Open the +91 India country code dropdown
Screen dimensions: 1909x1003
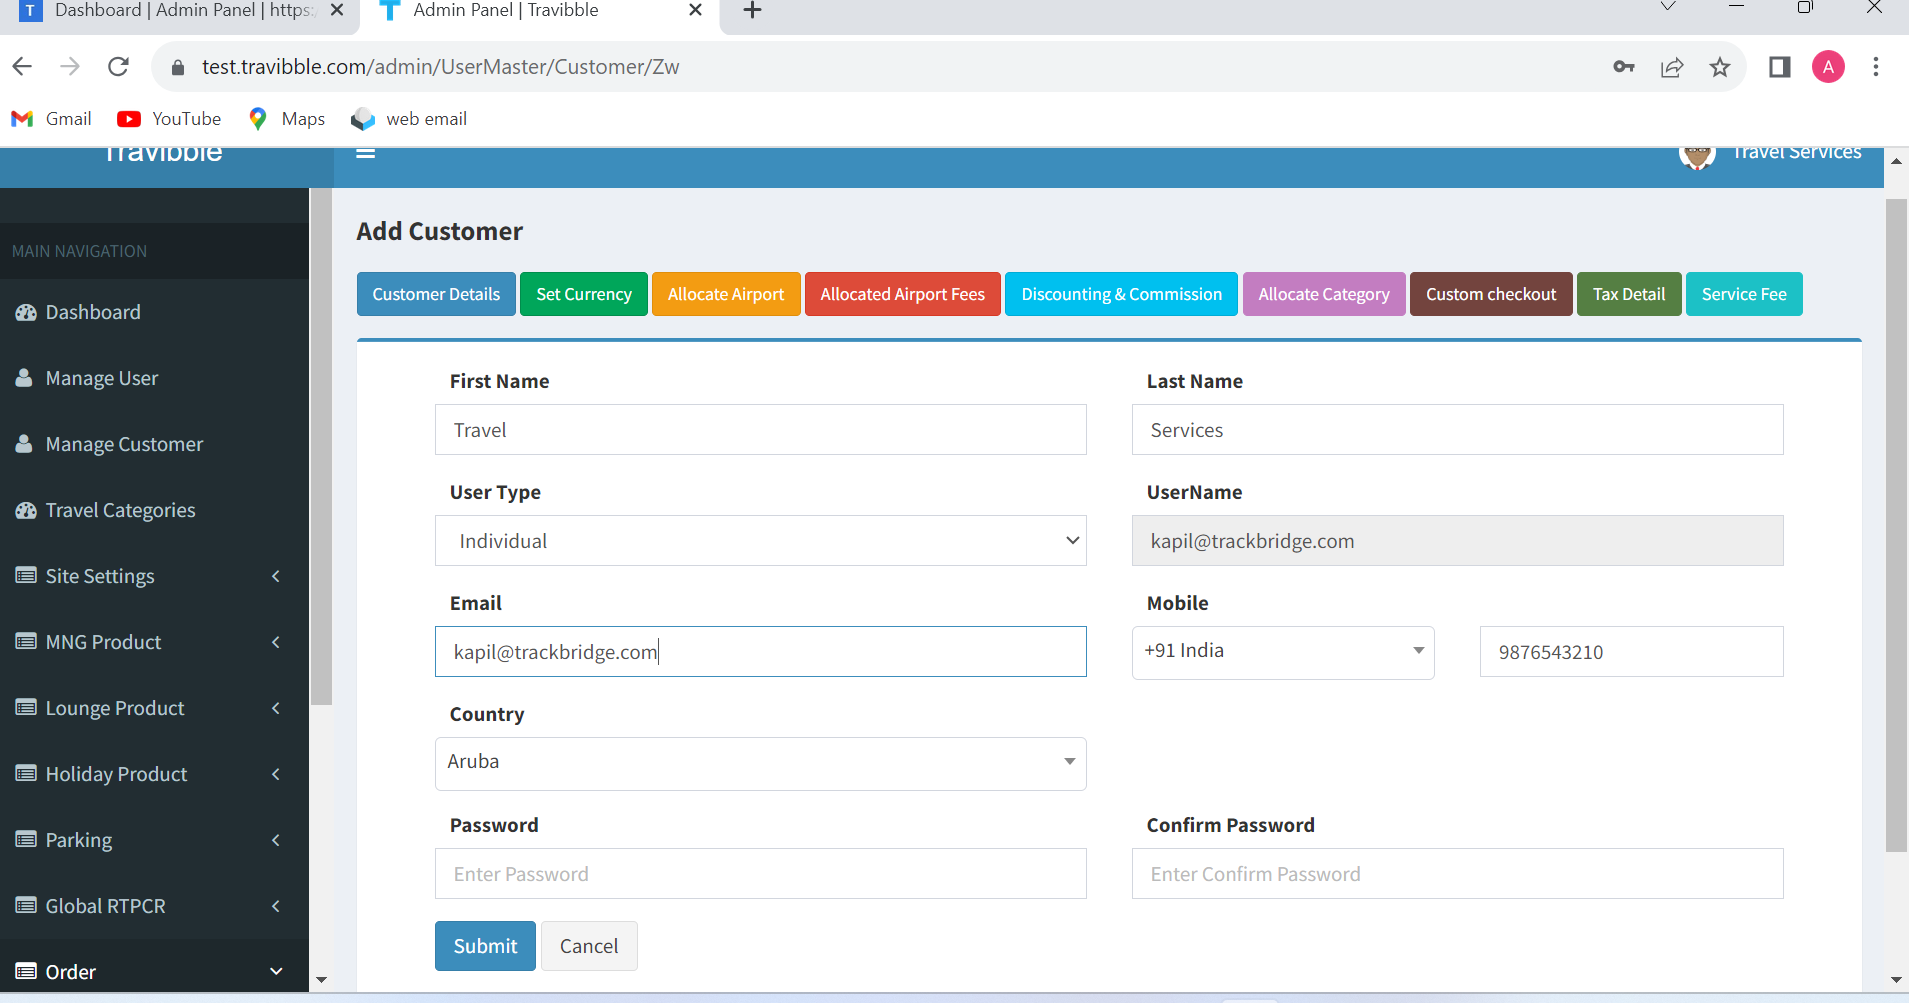[x=1282, y=652]
